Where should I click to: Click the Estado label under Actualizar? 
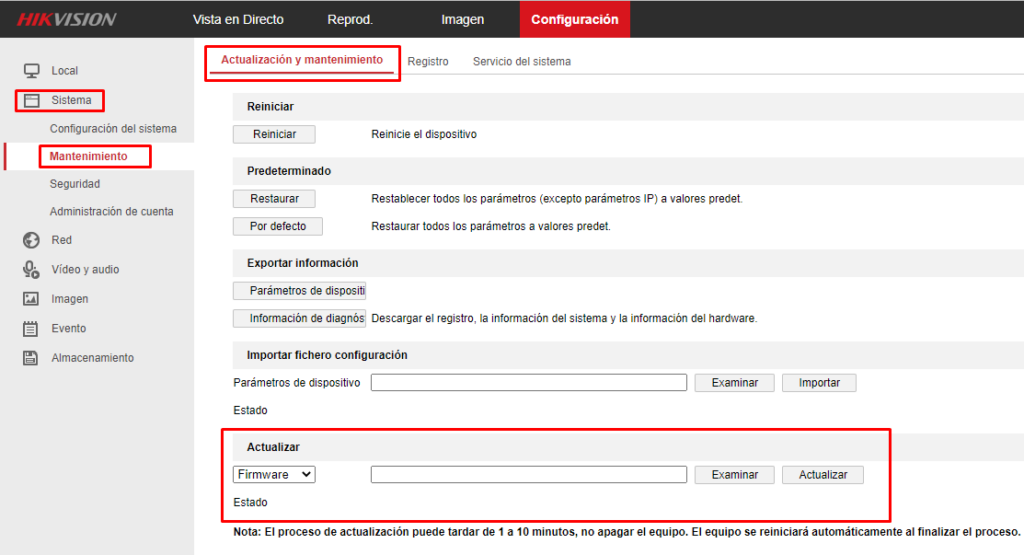click(250, 502)
